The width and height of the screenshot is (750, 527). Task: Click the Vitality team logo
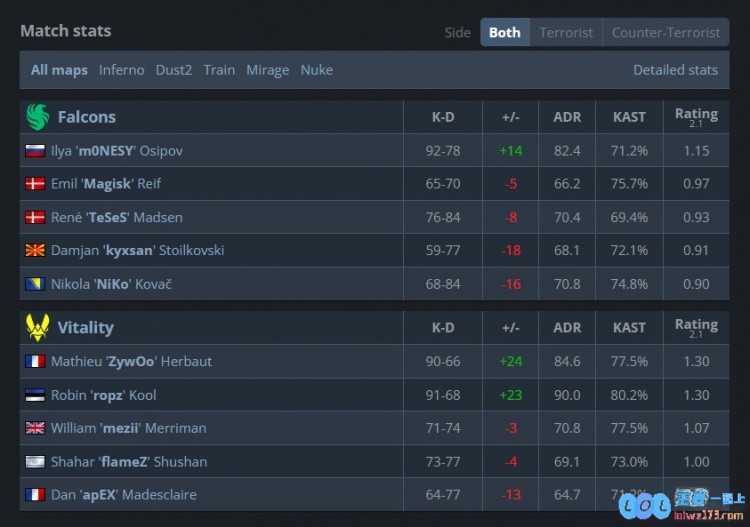[x=37, y=328]
